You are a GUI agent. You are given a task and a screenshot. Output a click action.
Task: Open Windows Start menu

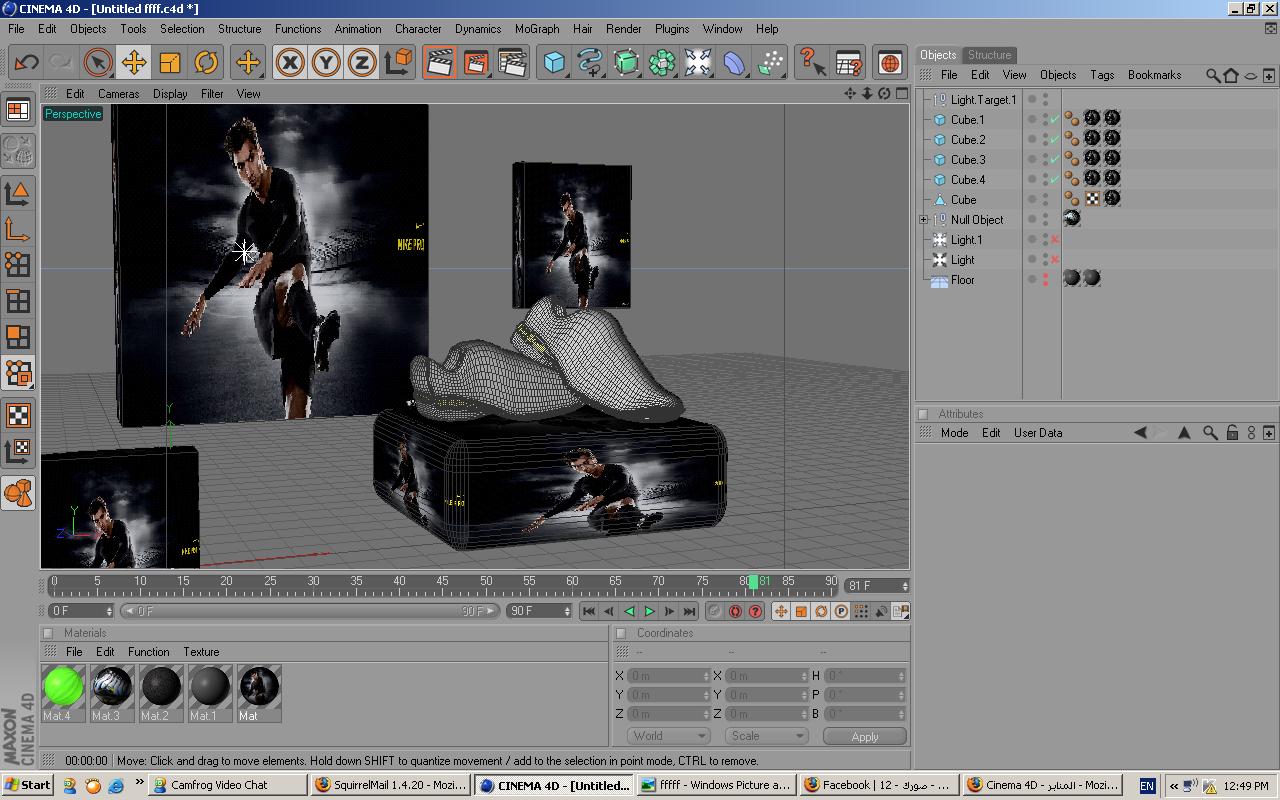click(27, 785)
